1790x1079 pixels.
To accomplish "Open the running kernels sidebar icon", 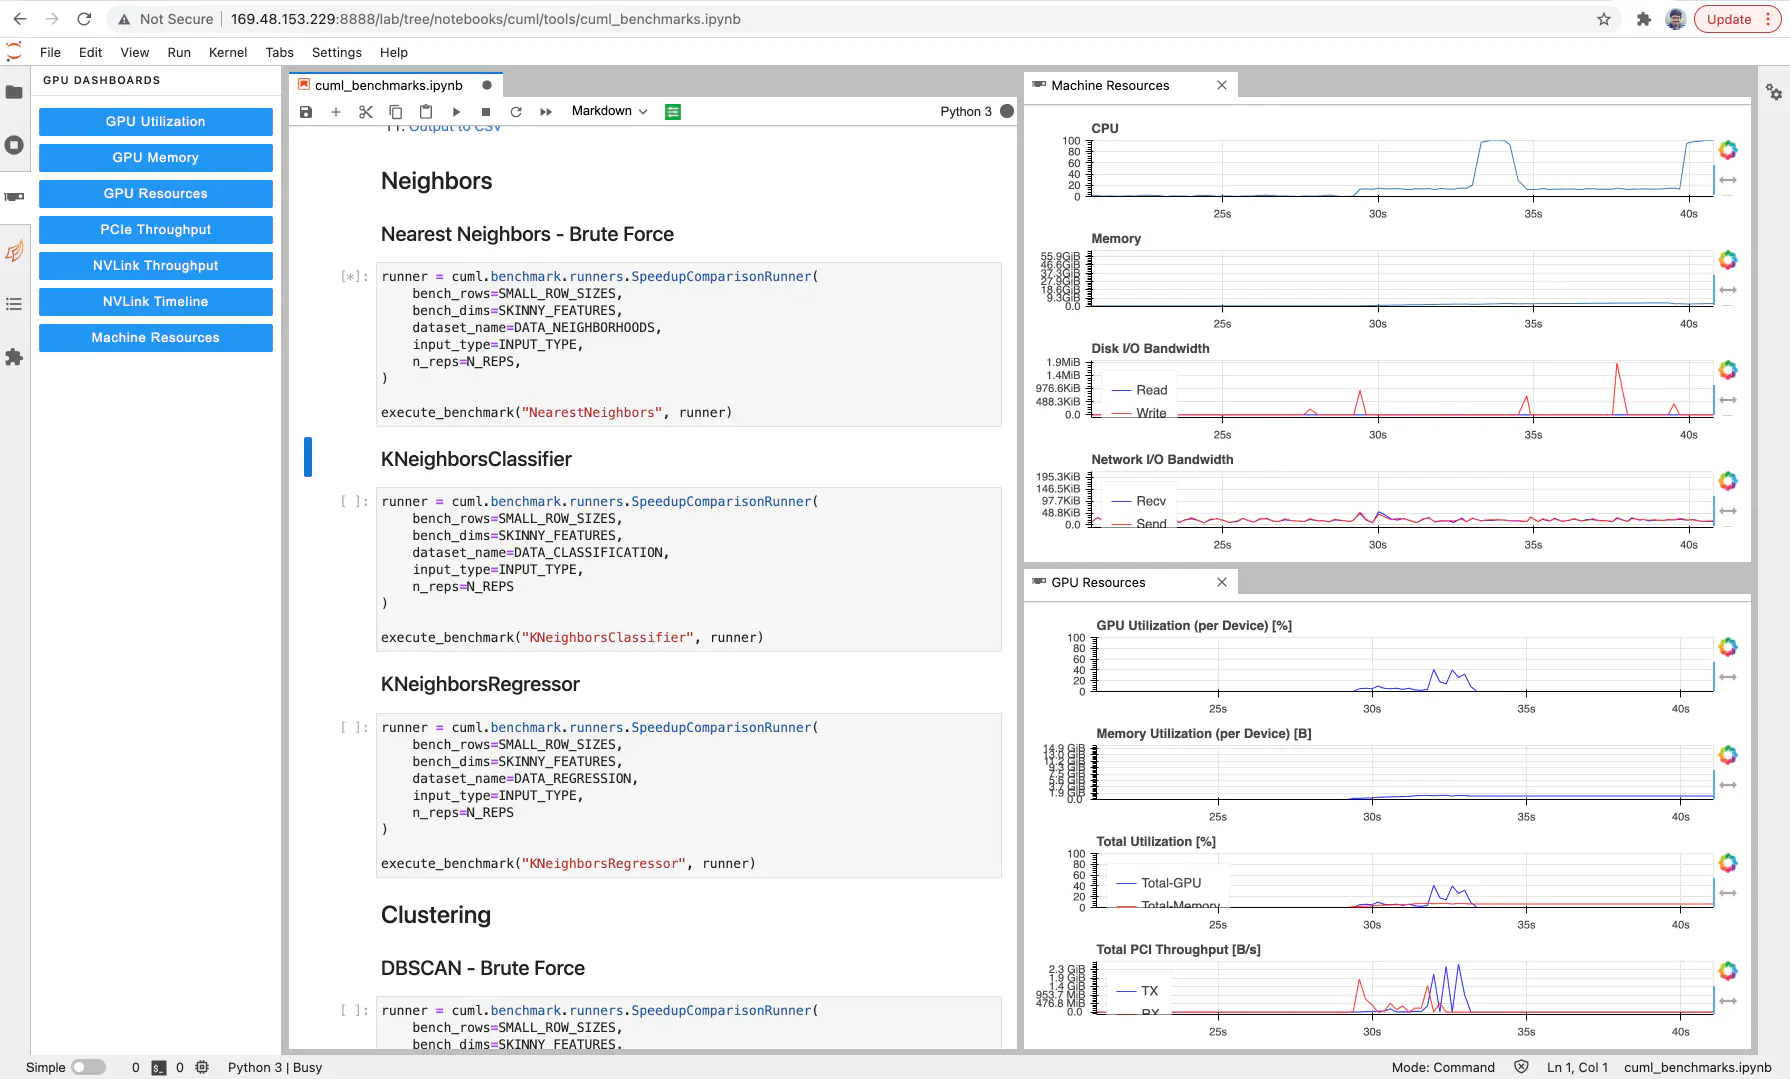I will (14, 145).
